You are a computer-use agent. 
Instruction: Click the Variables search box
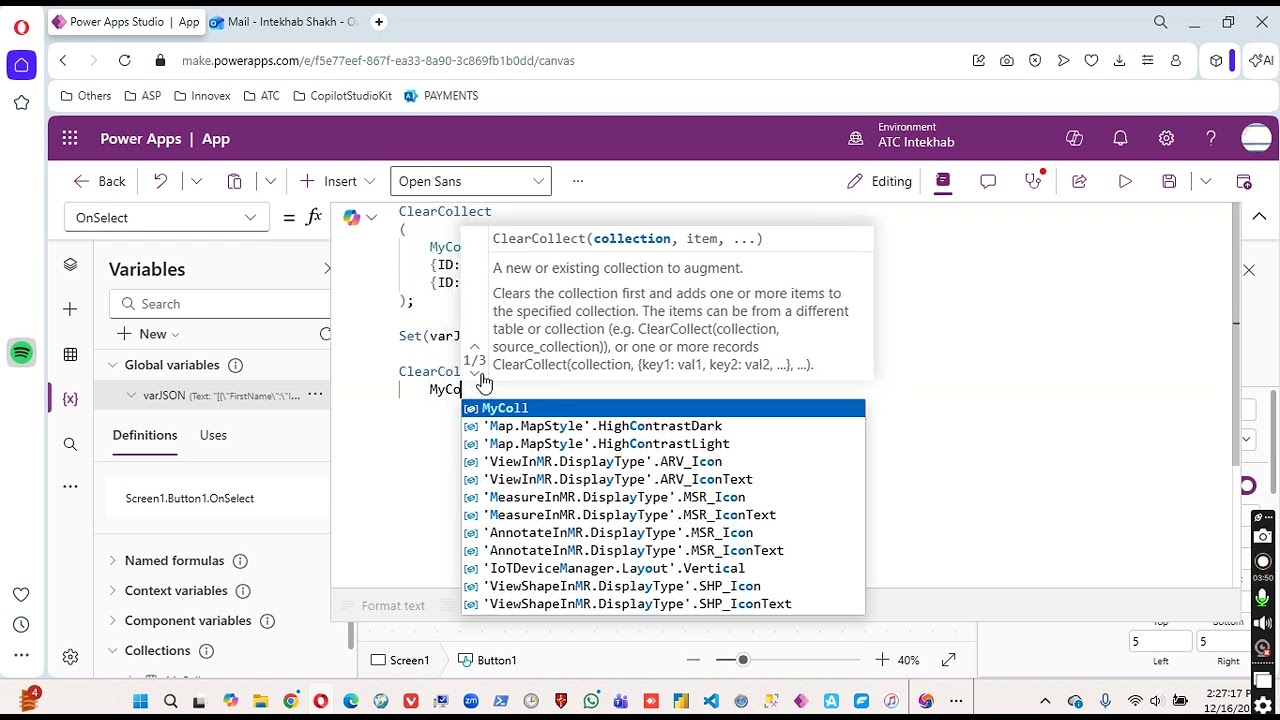click(x=220, y=304)
